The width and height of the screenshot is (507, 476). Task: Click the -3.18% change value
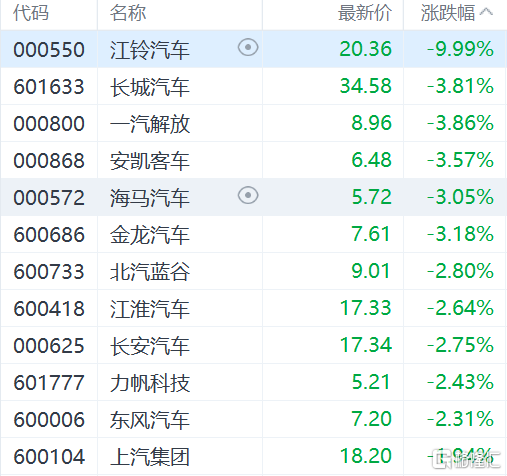460,234
